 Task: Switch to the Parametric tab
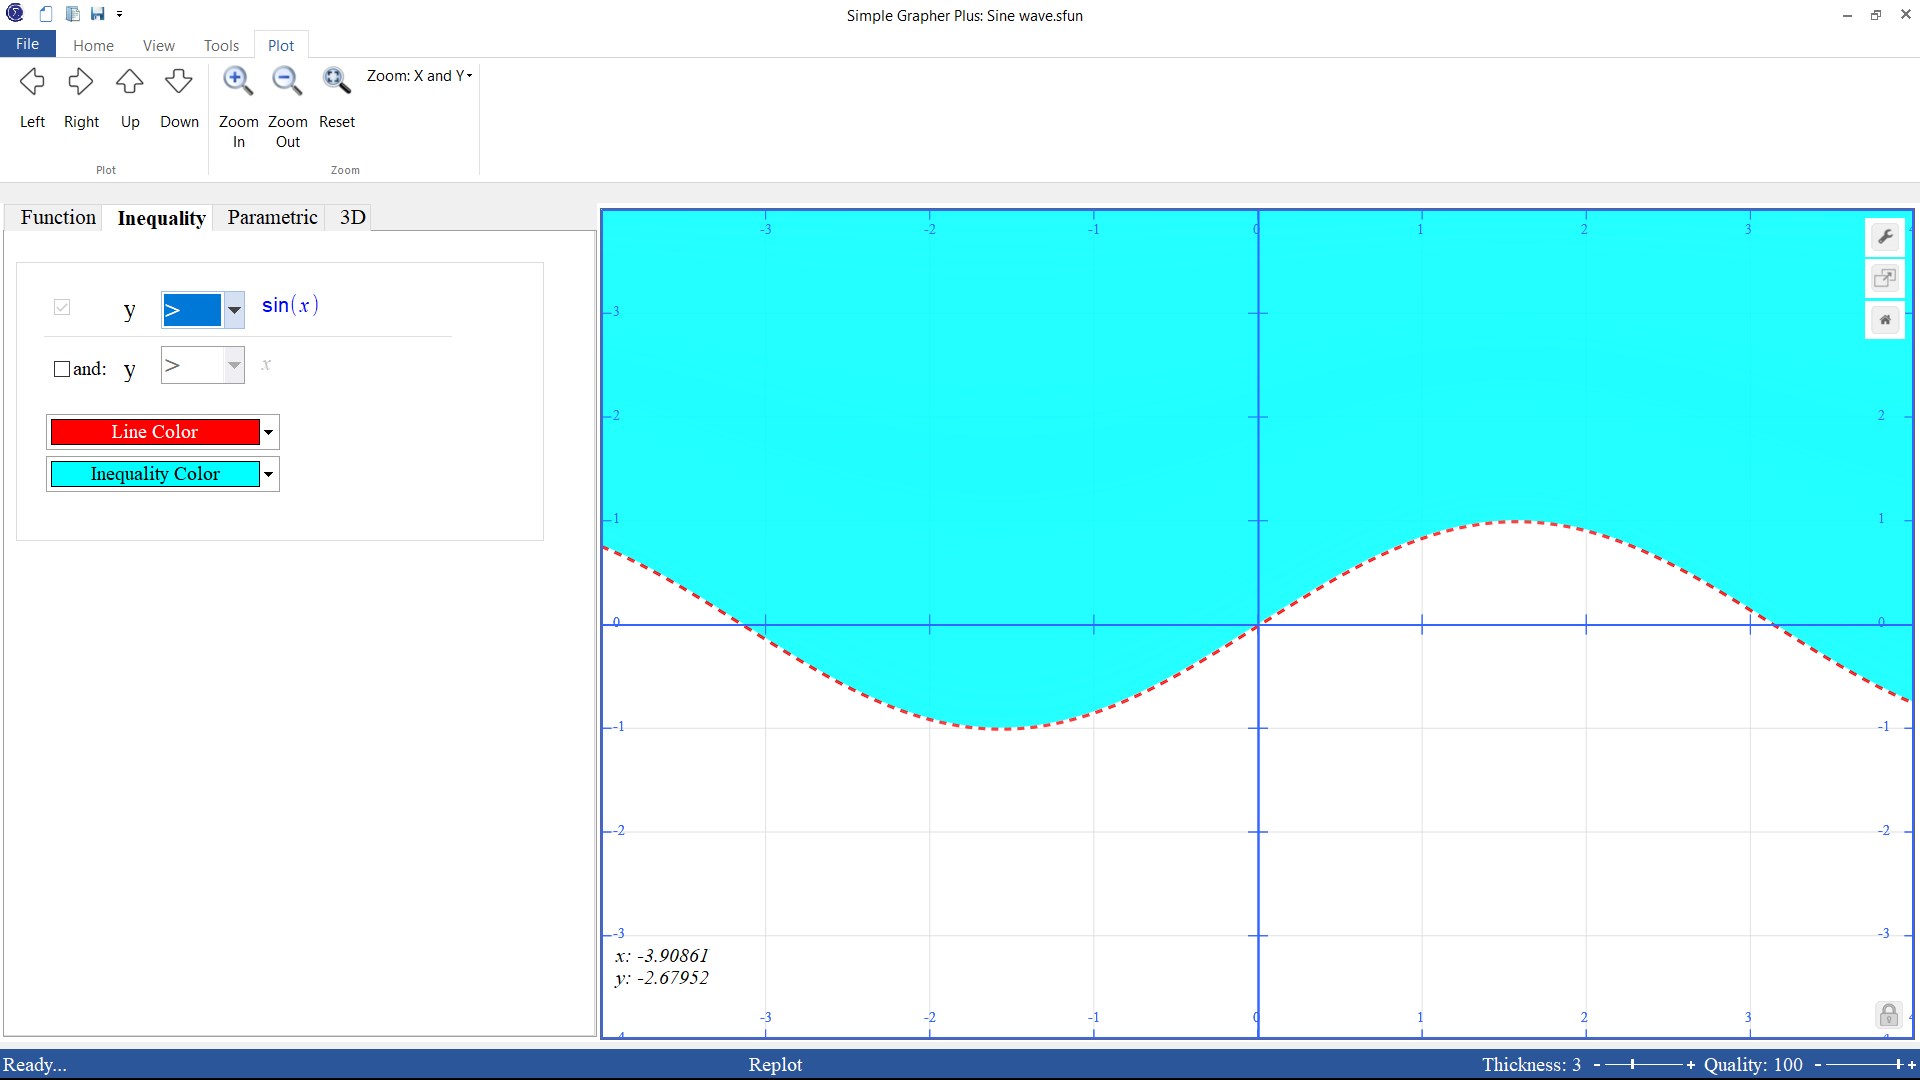tap(272, 217)
